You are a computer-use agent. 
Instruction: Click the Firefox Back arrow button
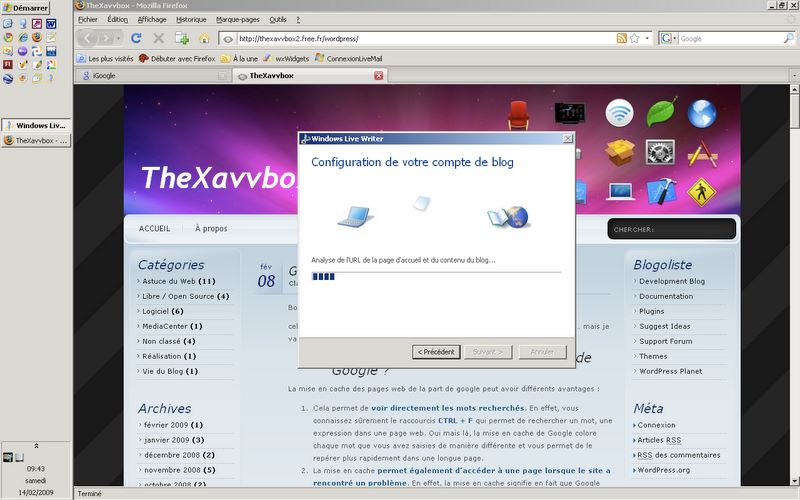[87, 38]
